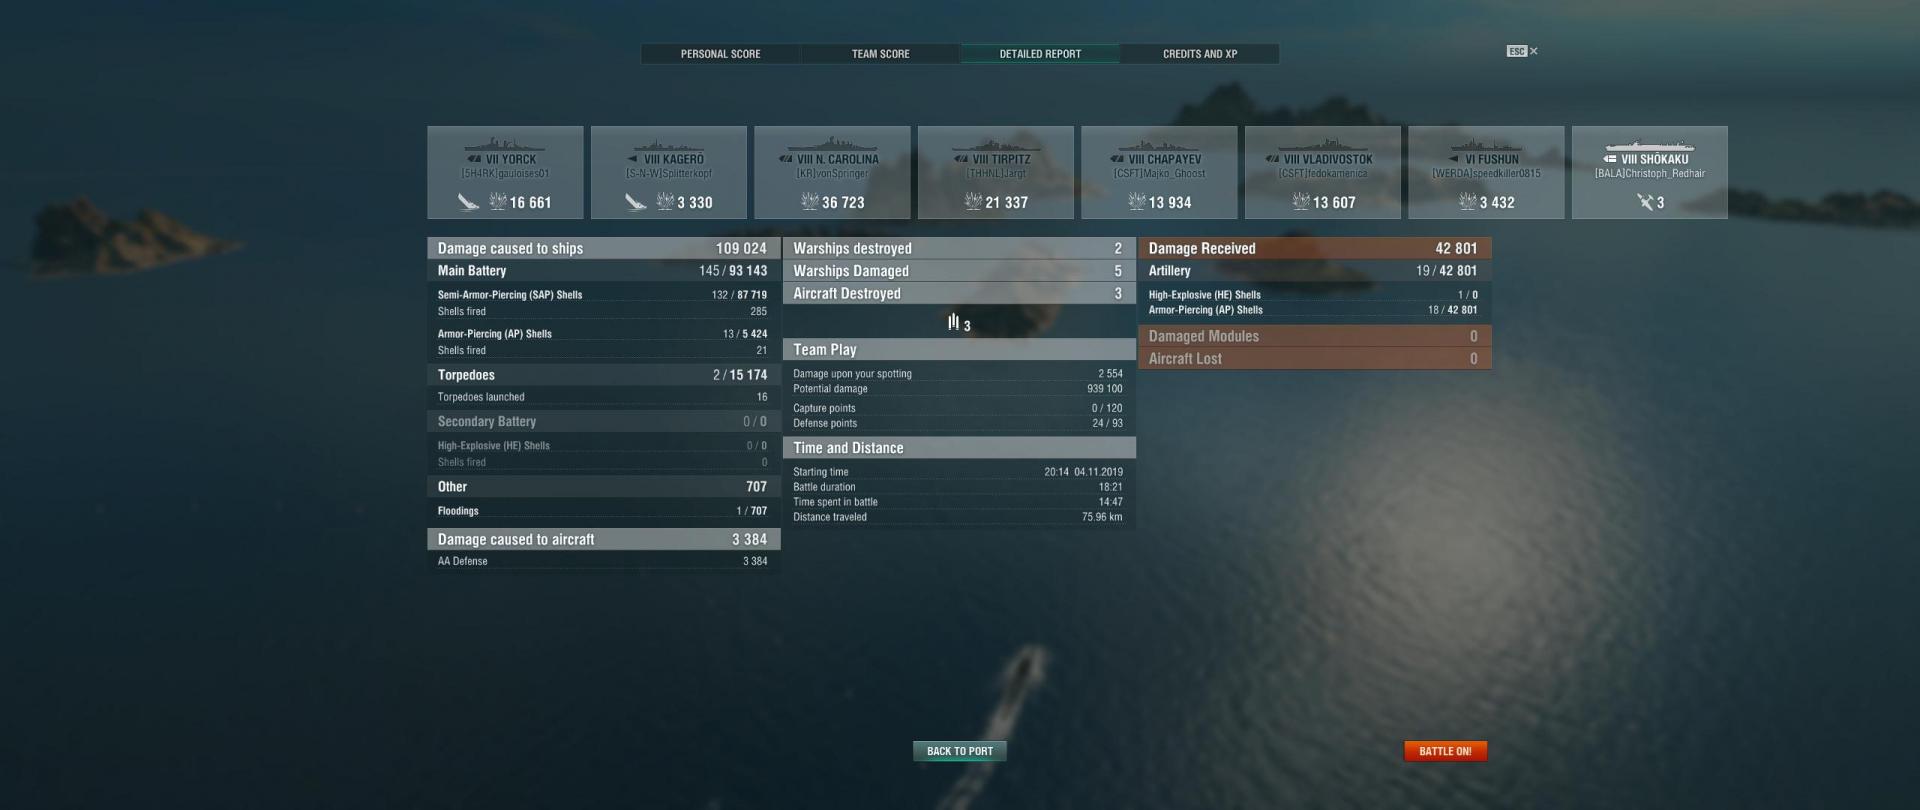This screenshot has width=1920, height=810.
Task: Click the plane kill icon on Shokaku card
Action: [1645, 202]
